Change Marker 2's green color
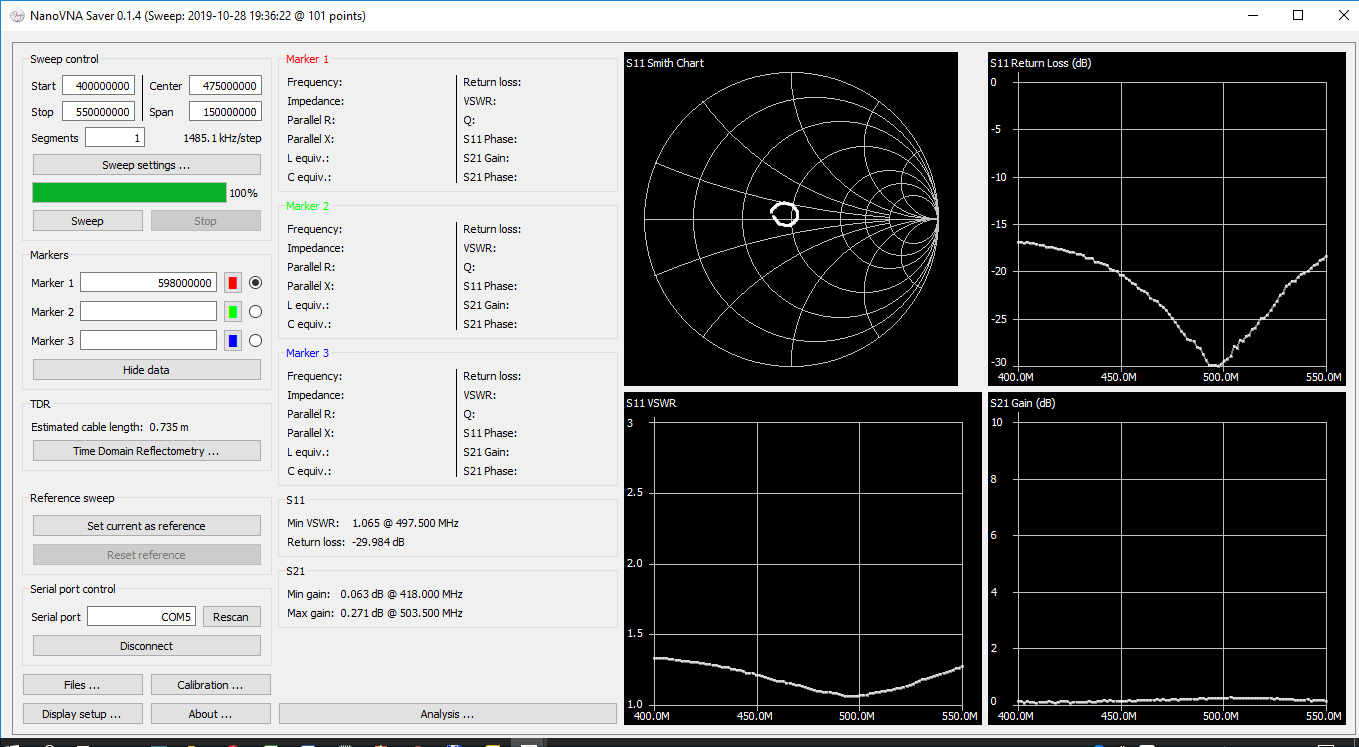This screenshot has height=747, width=1359. 235,311
